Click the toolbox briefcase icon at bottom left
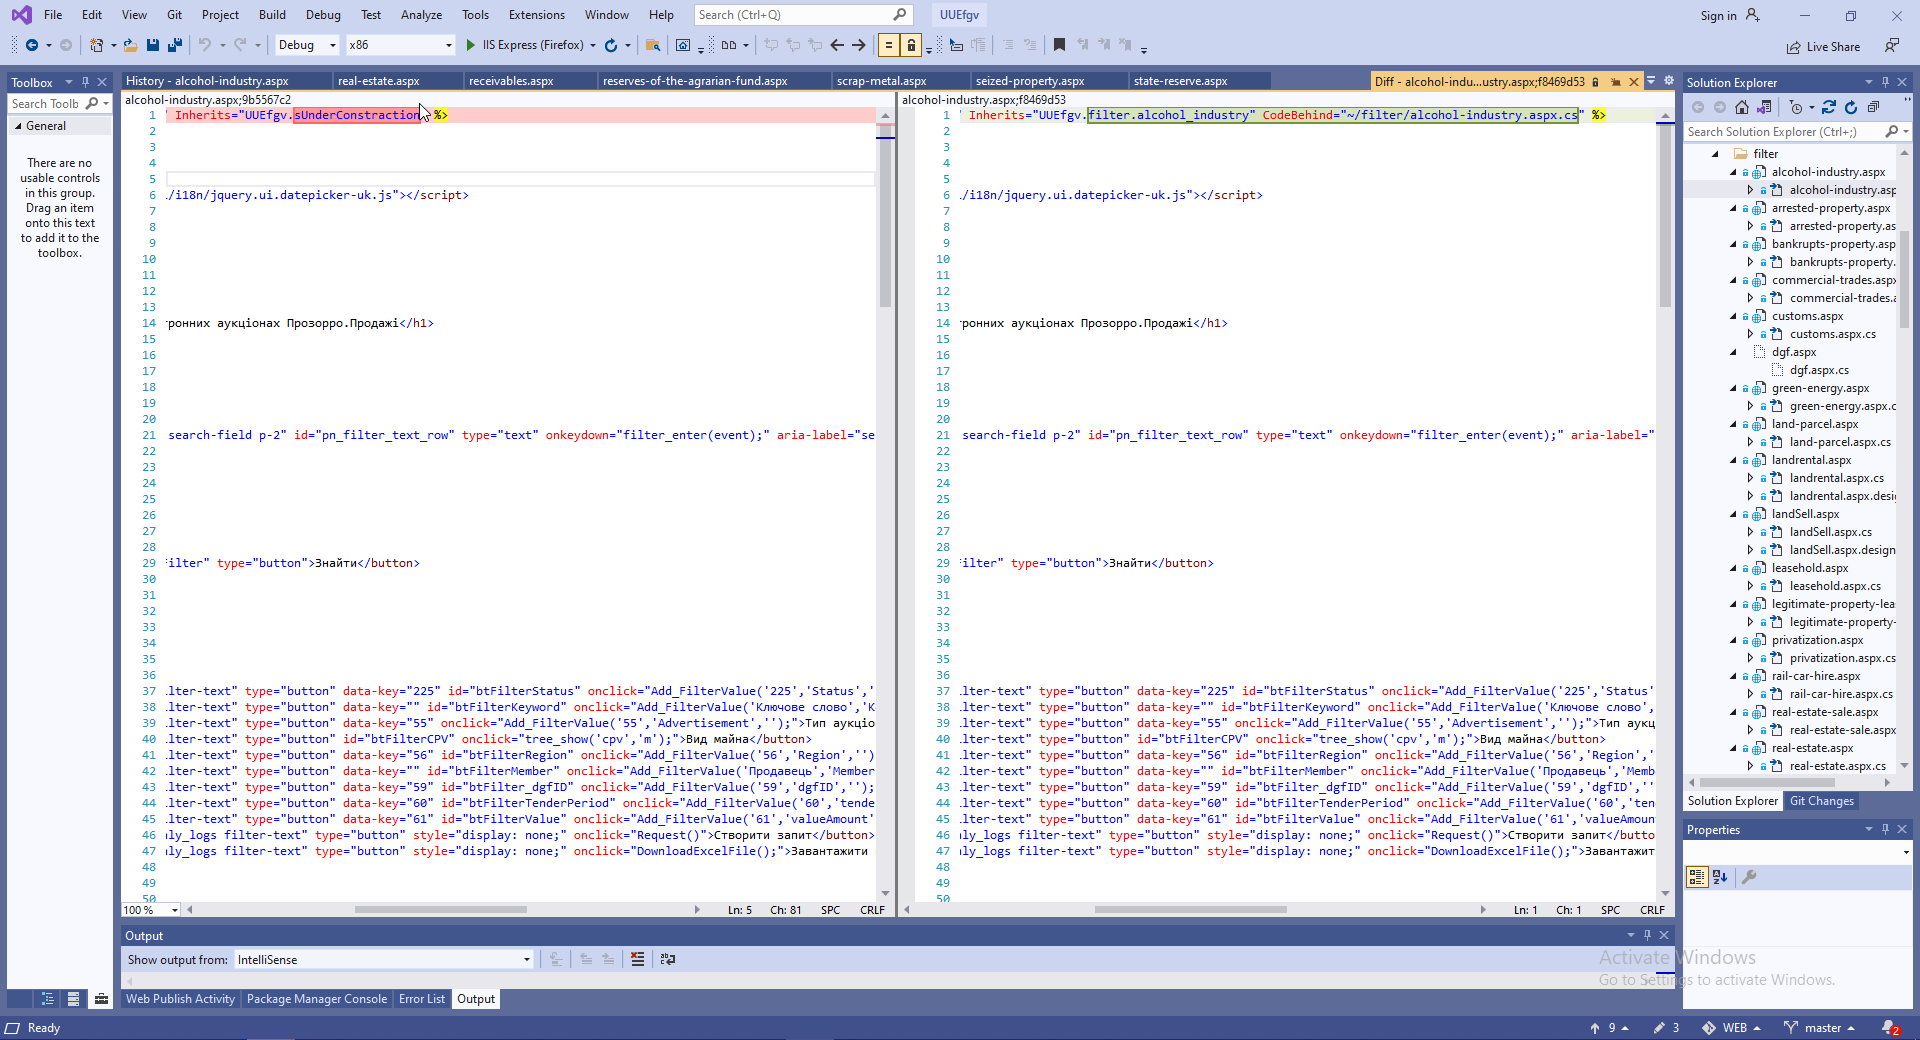The image size is (1920, 1040). click(x=101, y=999)
